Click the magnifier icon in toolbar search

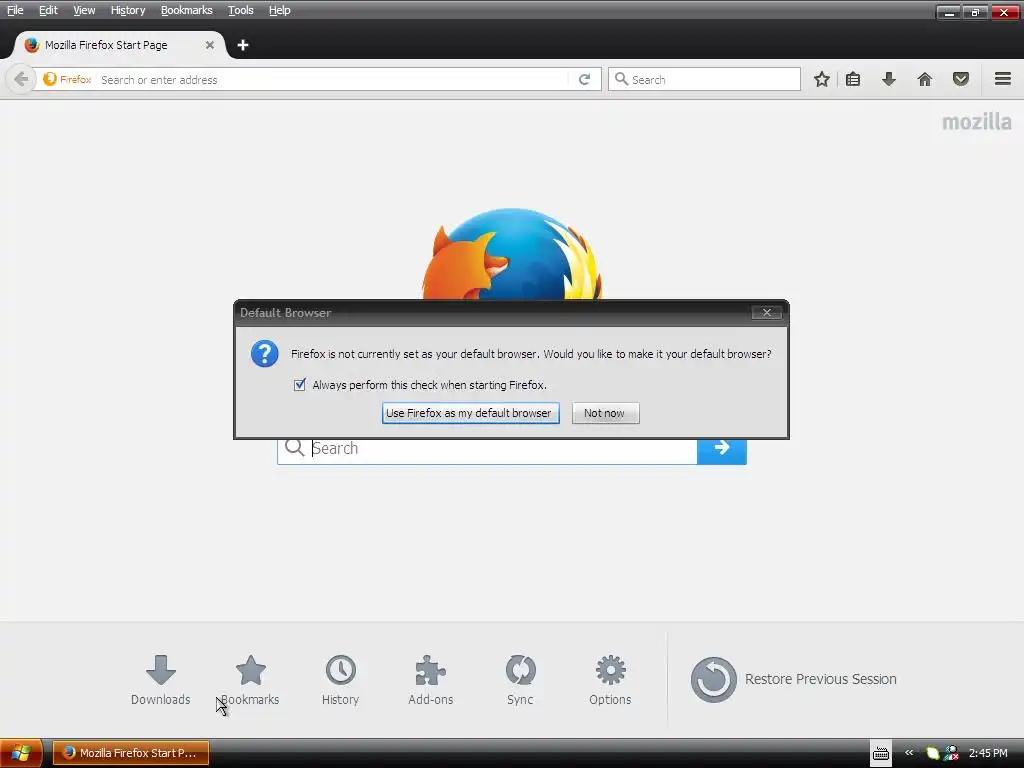[x=621, y=79]
